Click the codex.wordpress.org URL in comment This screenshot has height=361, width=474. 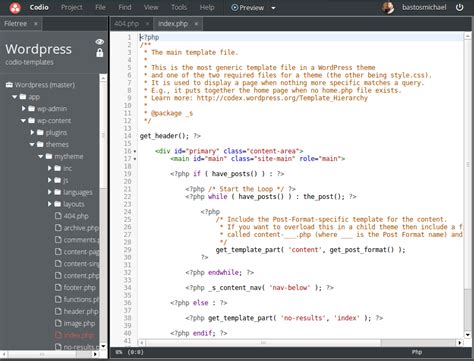tap(282, 98)
